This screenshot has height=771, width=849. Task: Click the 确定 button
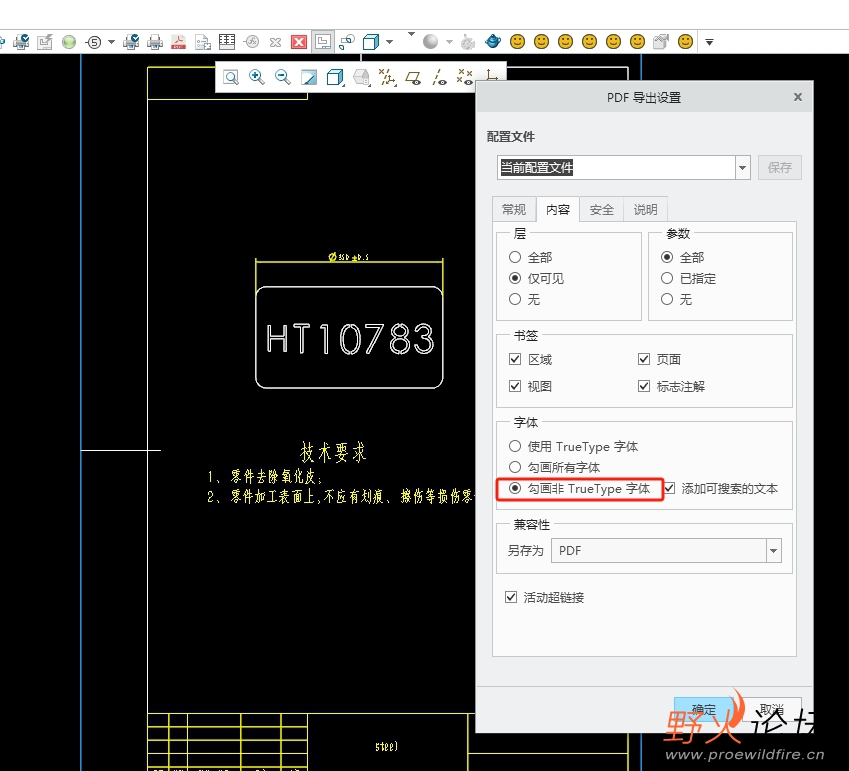704,710
